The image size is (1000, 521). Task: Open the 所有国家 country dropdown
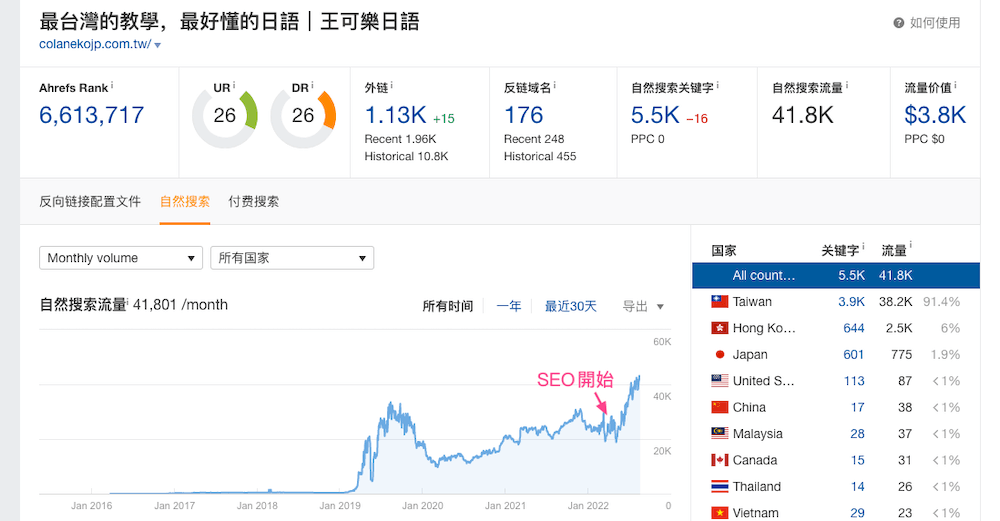[x=292, y=258]
